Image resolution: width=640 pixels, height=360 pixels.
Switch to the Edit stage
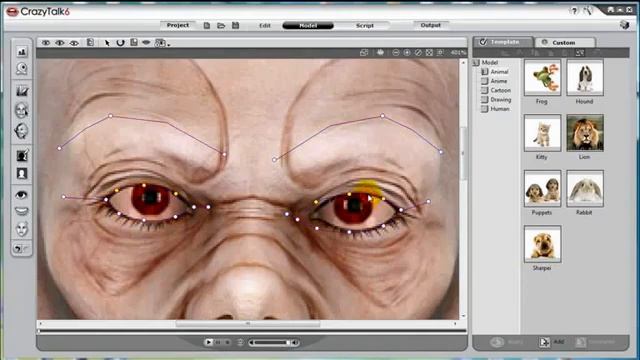(264, 25)
